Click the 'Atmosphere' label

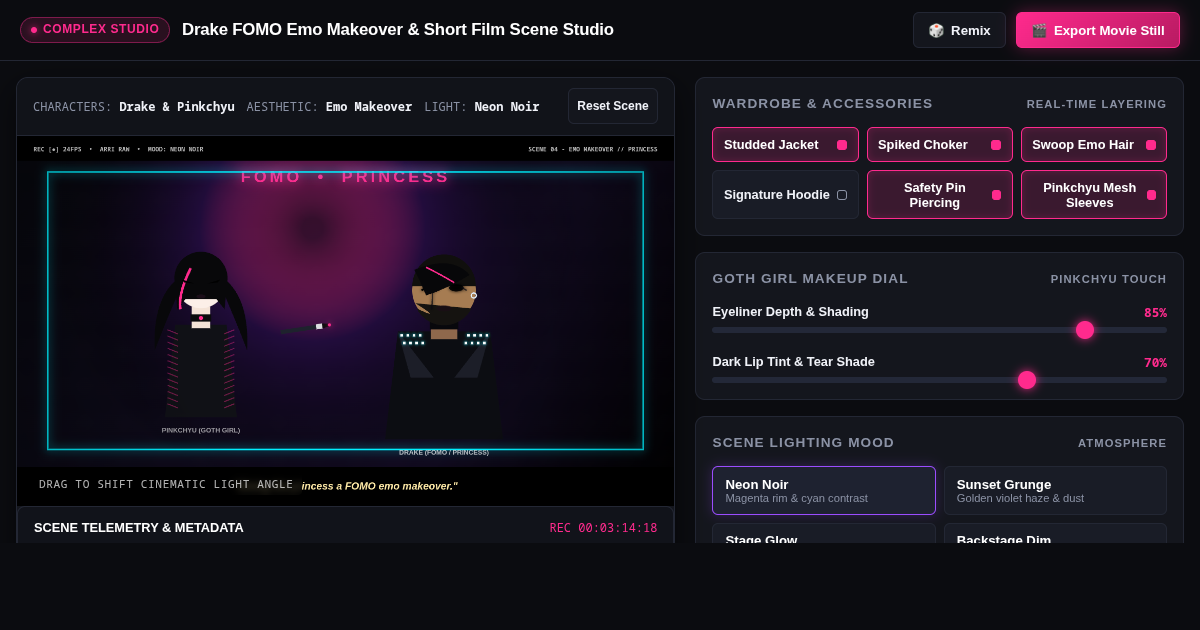coord(1122,443)
